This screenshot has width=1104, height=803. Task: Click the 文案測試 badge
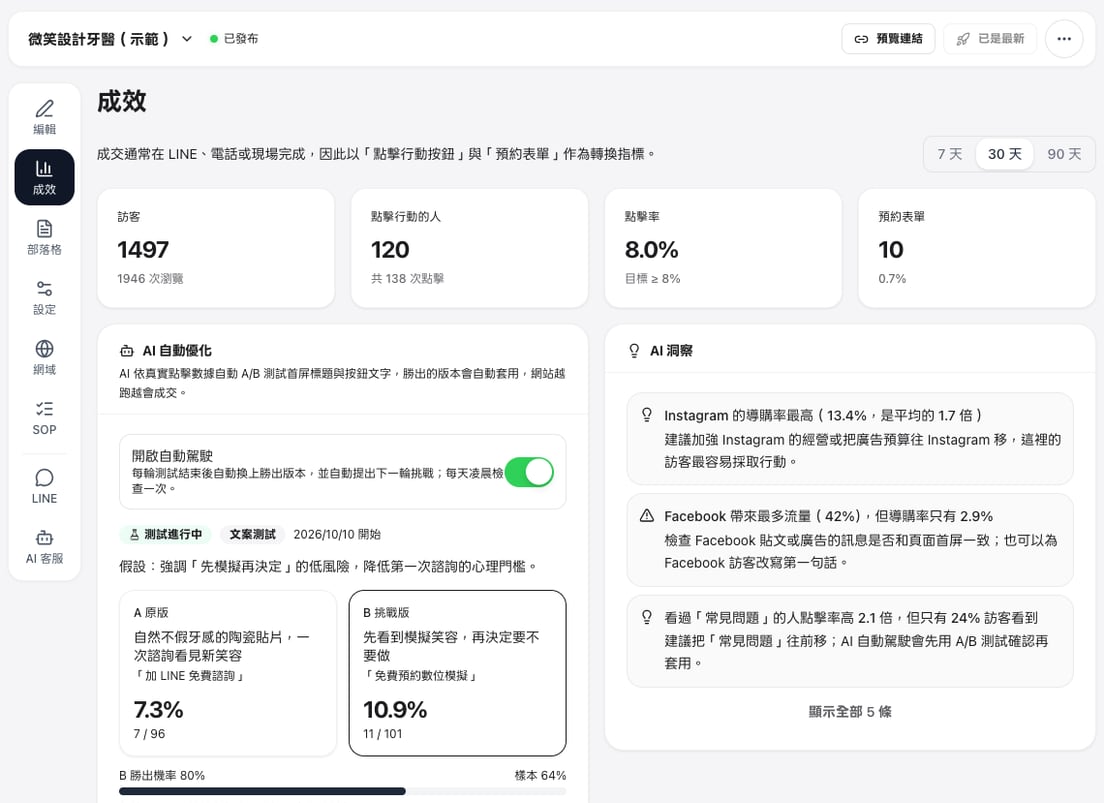pyautogui.click(x=252, y=535)
